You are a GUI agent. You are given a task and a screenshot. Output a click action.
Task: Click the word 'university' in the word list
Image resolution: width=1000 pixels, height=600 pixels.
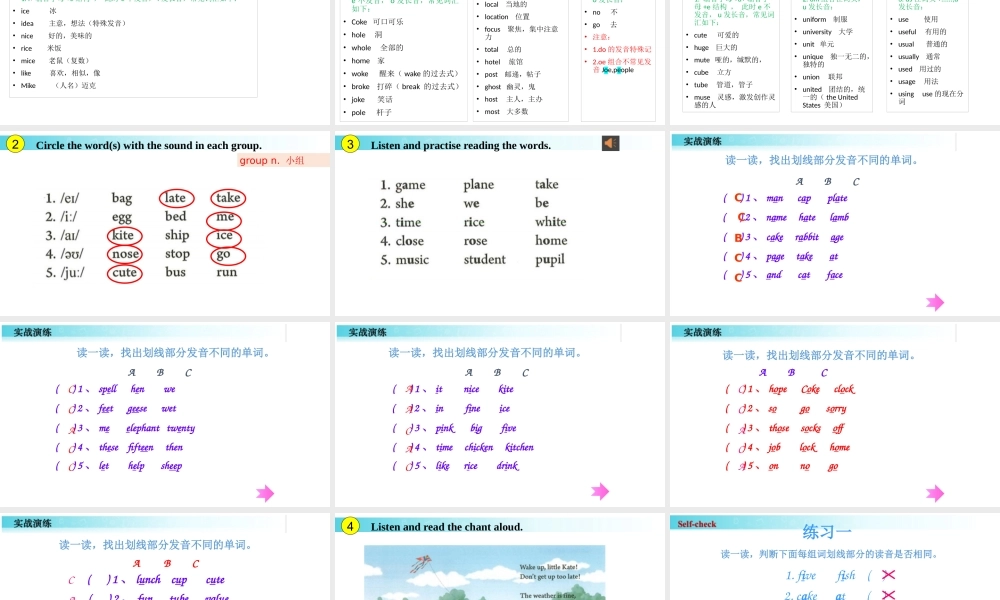(817, 32)
